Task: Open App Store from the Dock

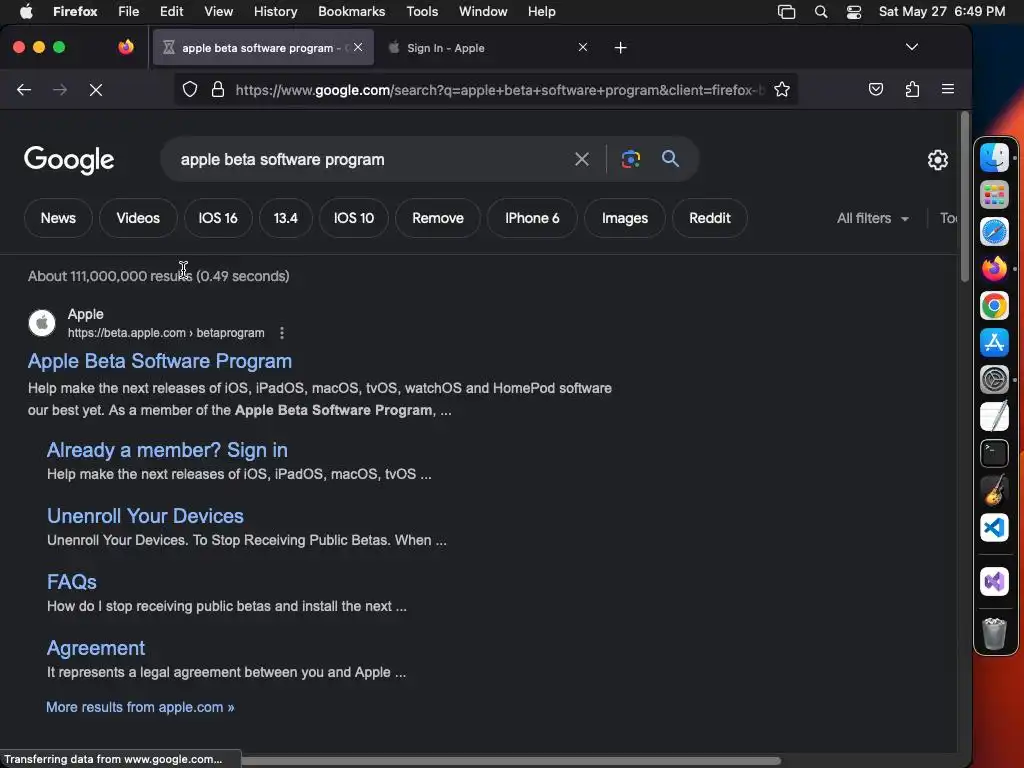Action: point(995,342)
